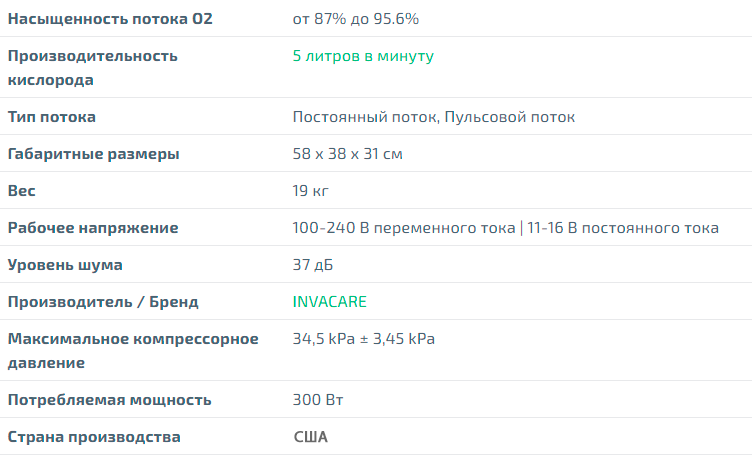The image size is (752, 462).
Task: Click the "19 кг" weight value
Action: click(x=311, y=190)
